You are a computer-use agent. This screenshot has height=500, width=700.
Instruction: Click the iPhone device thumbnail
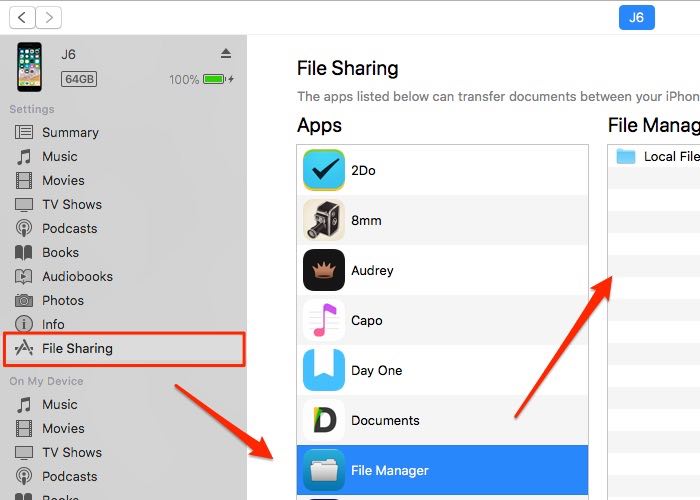pyautogui.click(x=29, y=67)
